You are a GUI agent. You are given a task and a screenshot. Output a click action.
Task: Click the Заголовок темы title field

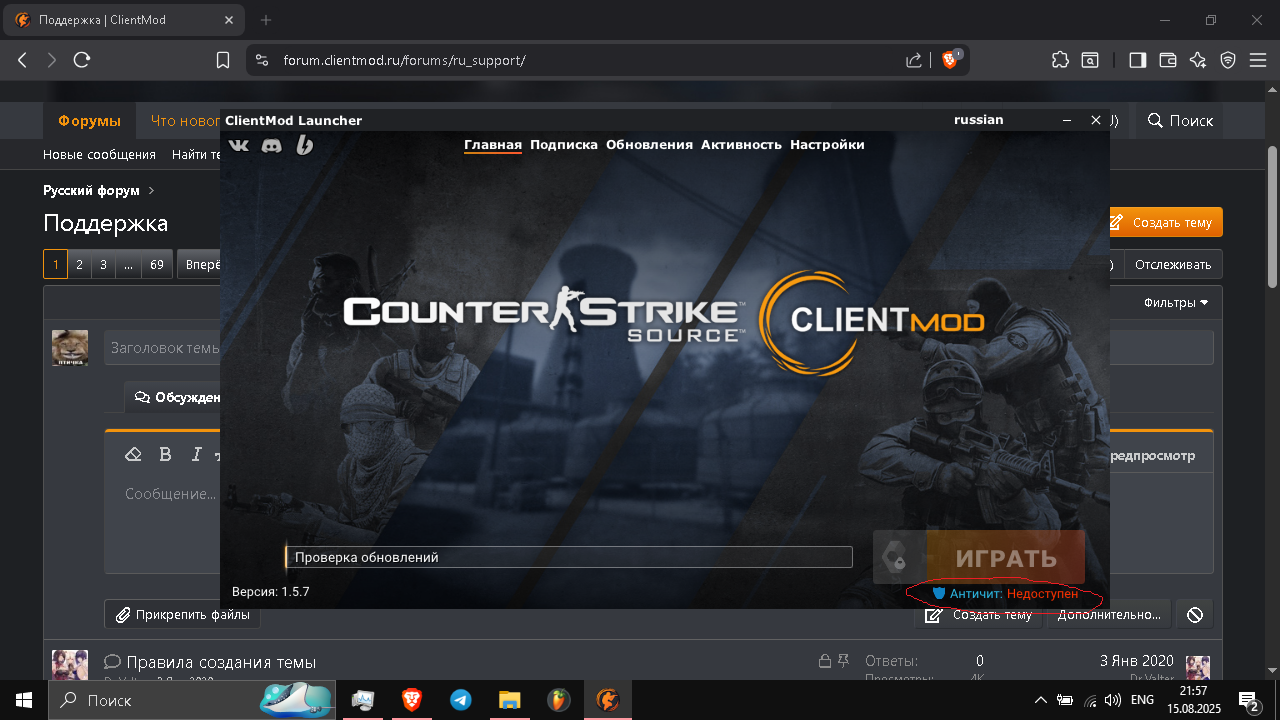pyautogui.click(x=658, y=348)
